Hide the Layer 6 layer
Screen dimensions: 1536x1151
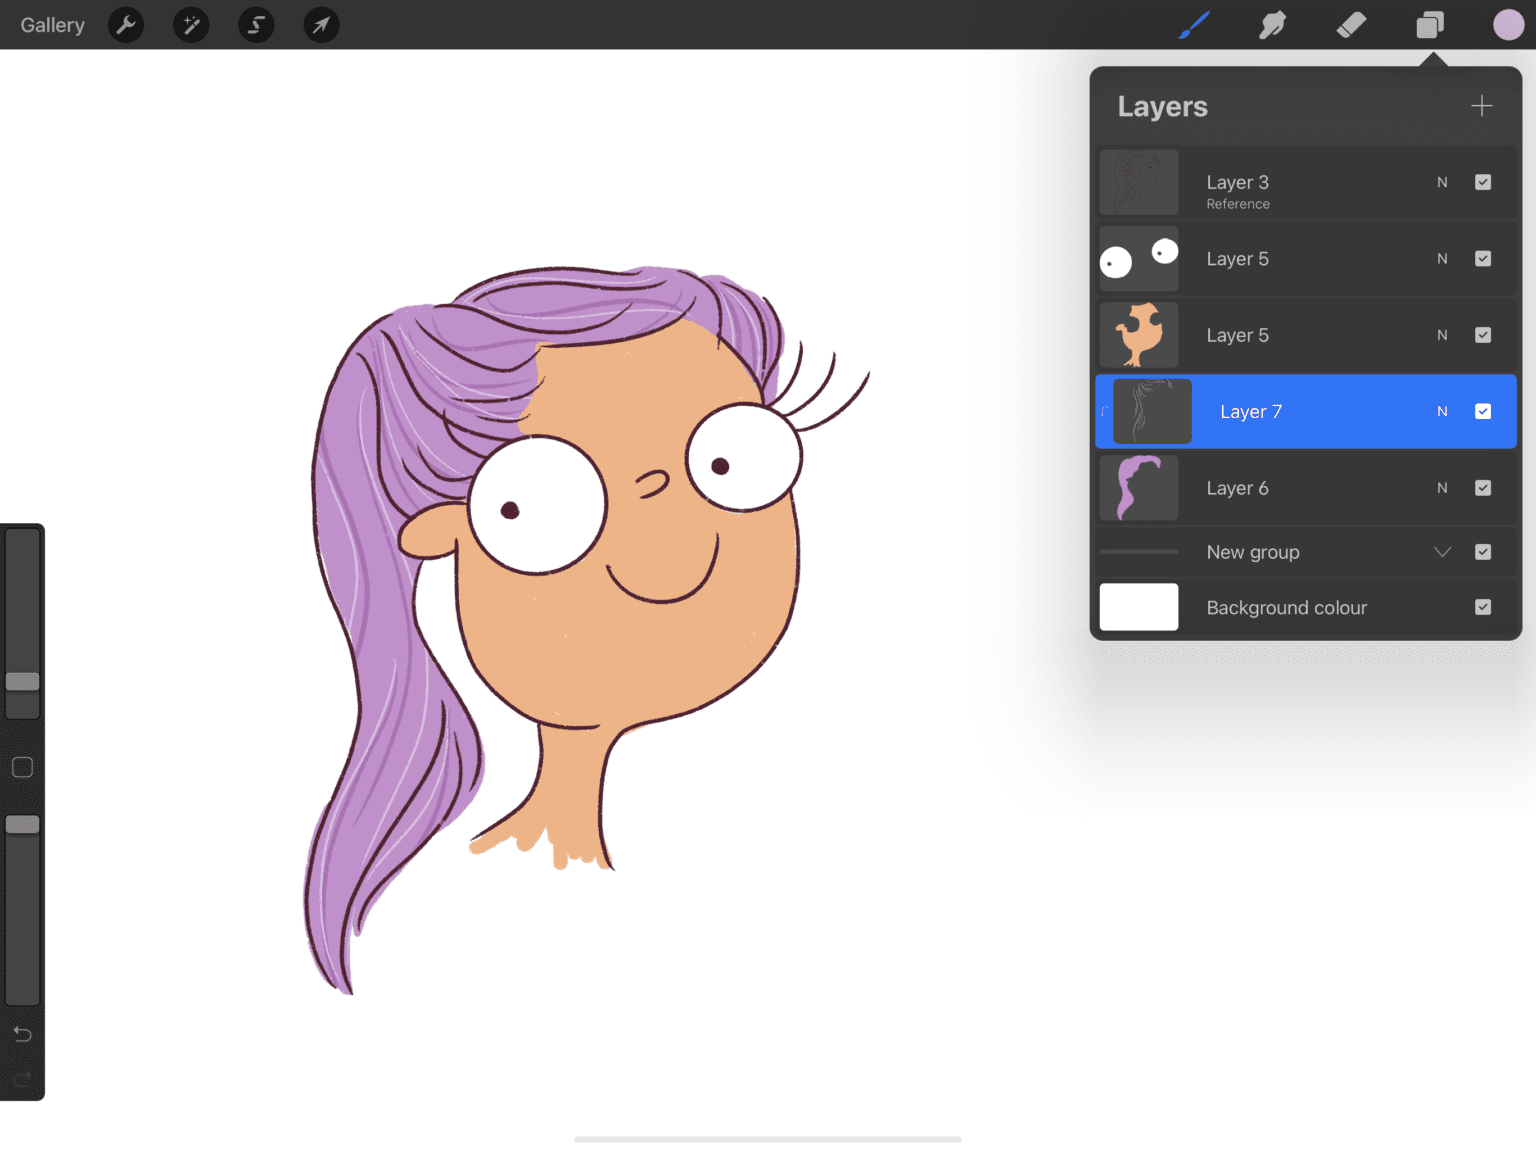1483,488
